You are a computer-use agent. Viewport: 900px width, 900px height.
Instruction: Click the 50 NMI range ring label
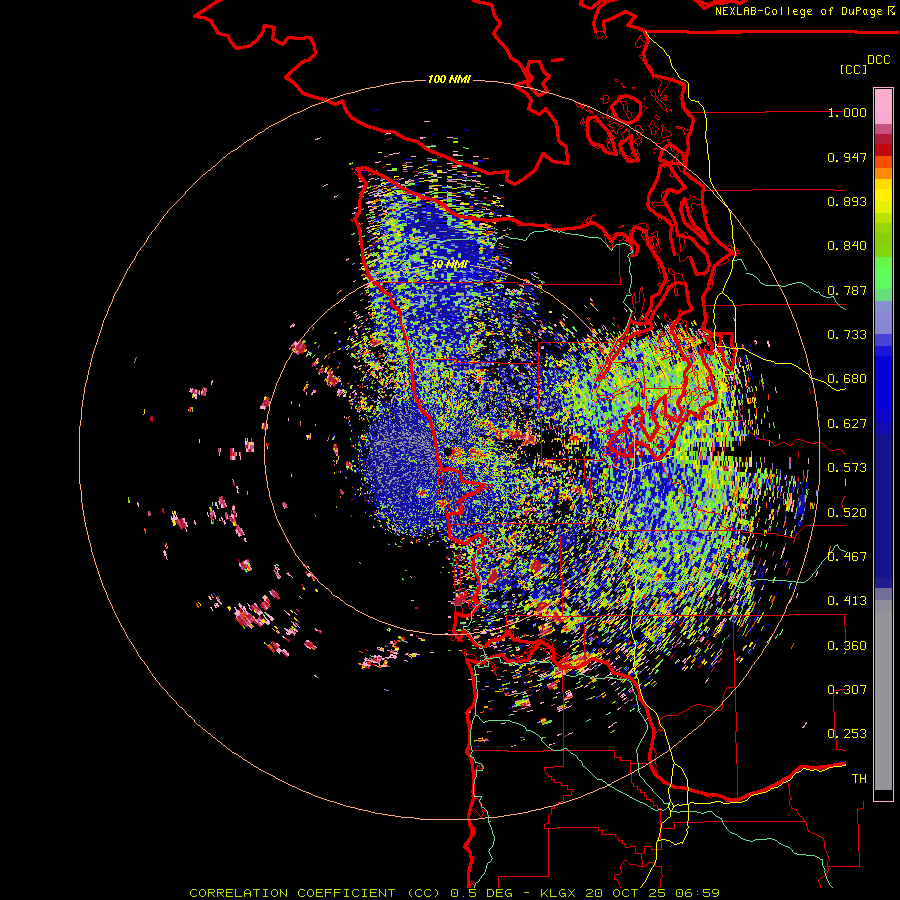tap(449, 265)
